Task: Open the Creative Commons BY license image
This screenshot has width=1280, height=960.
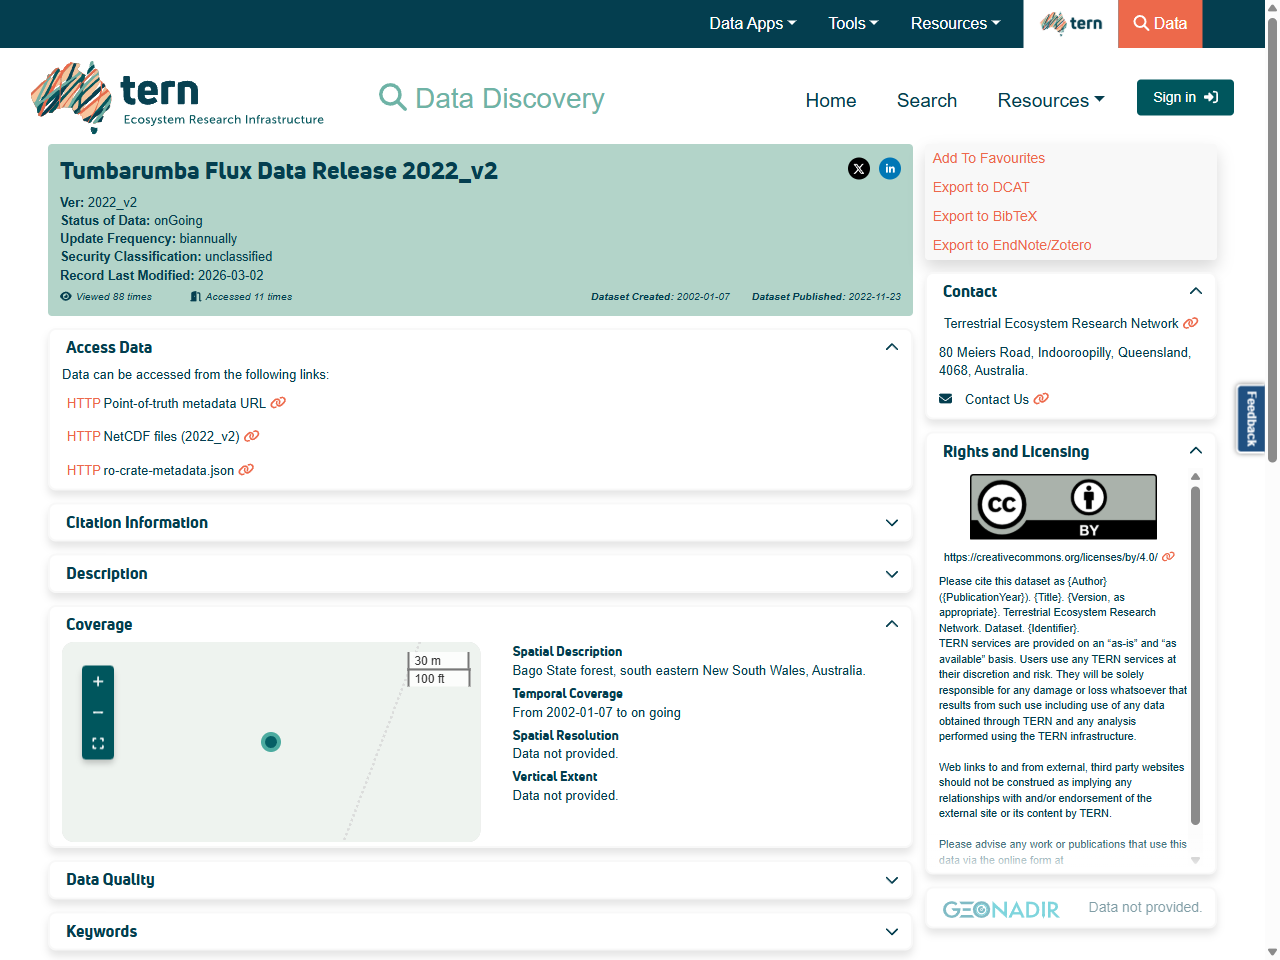Action: click(x=1062, y=506)
